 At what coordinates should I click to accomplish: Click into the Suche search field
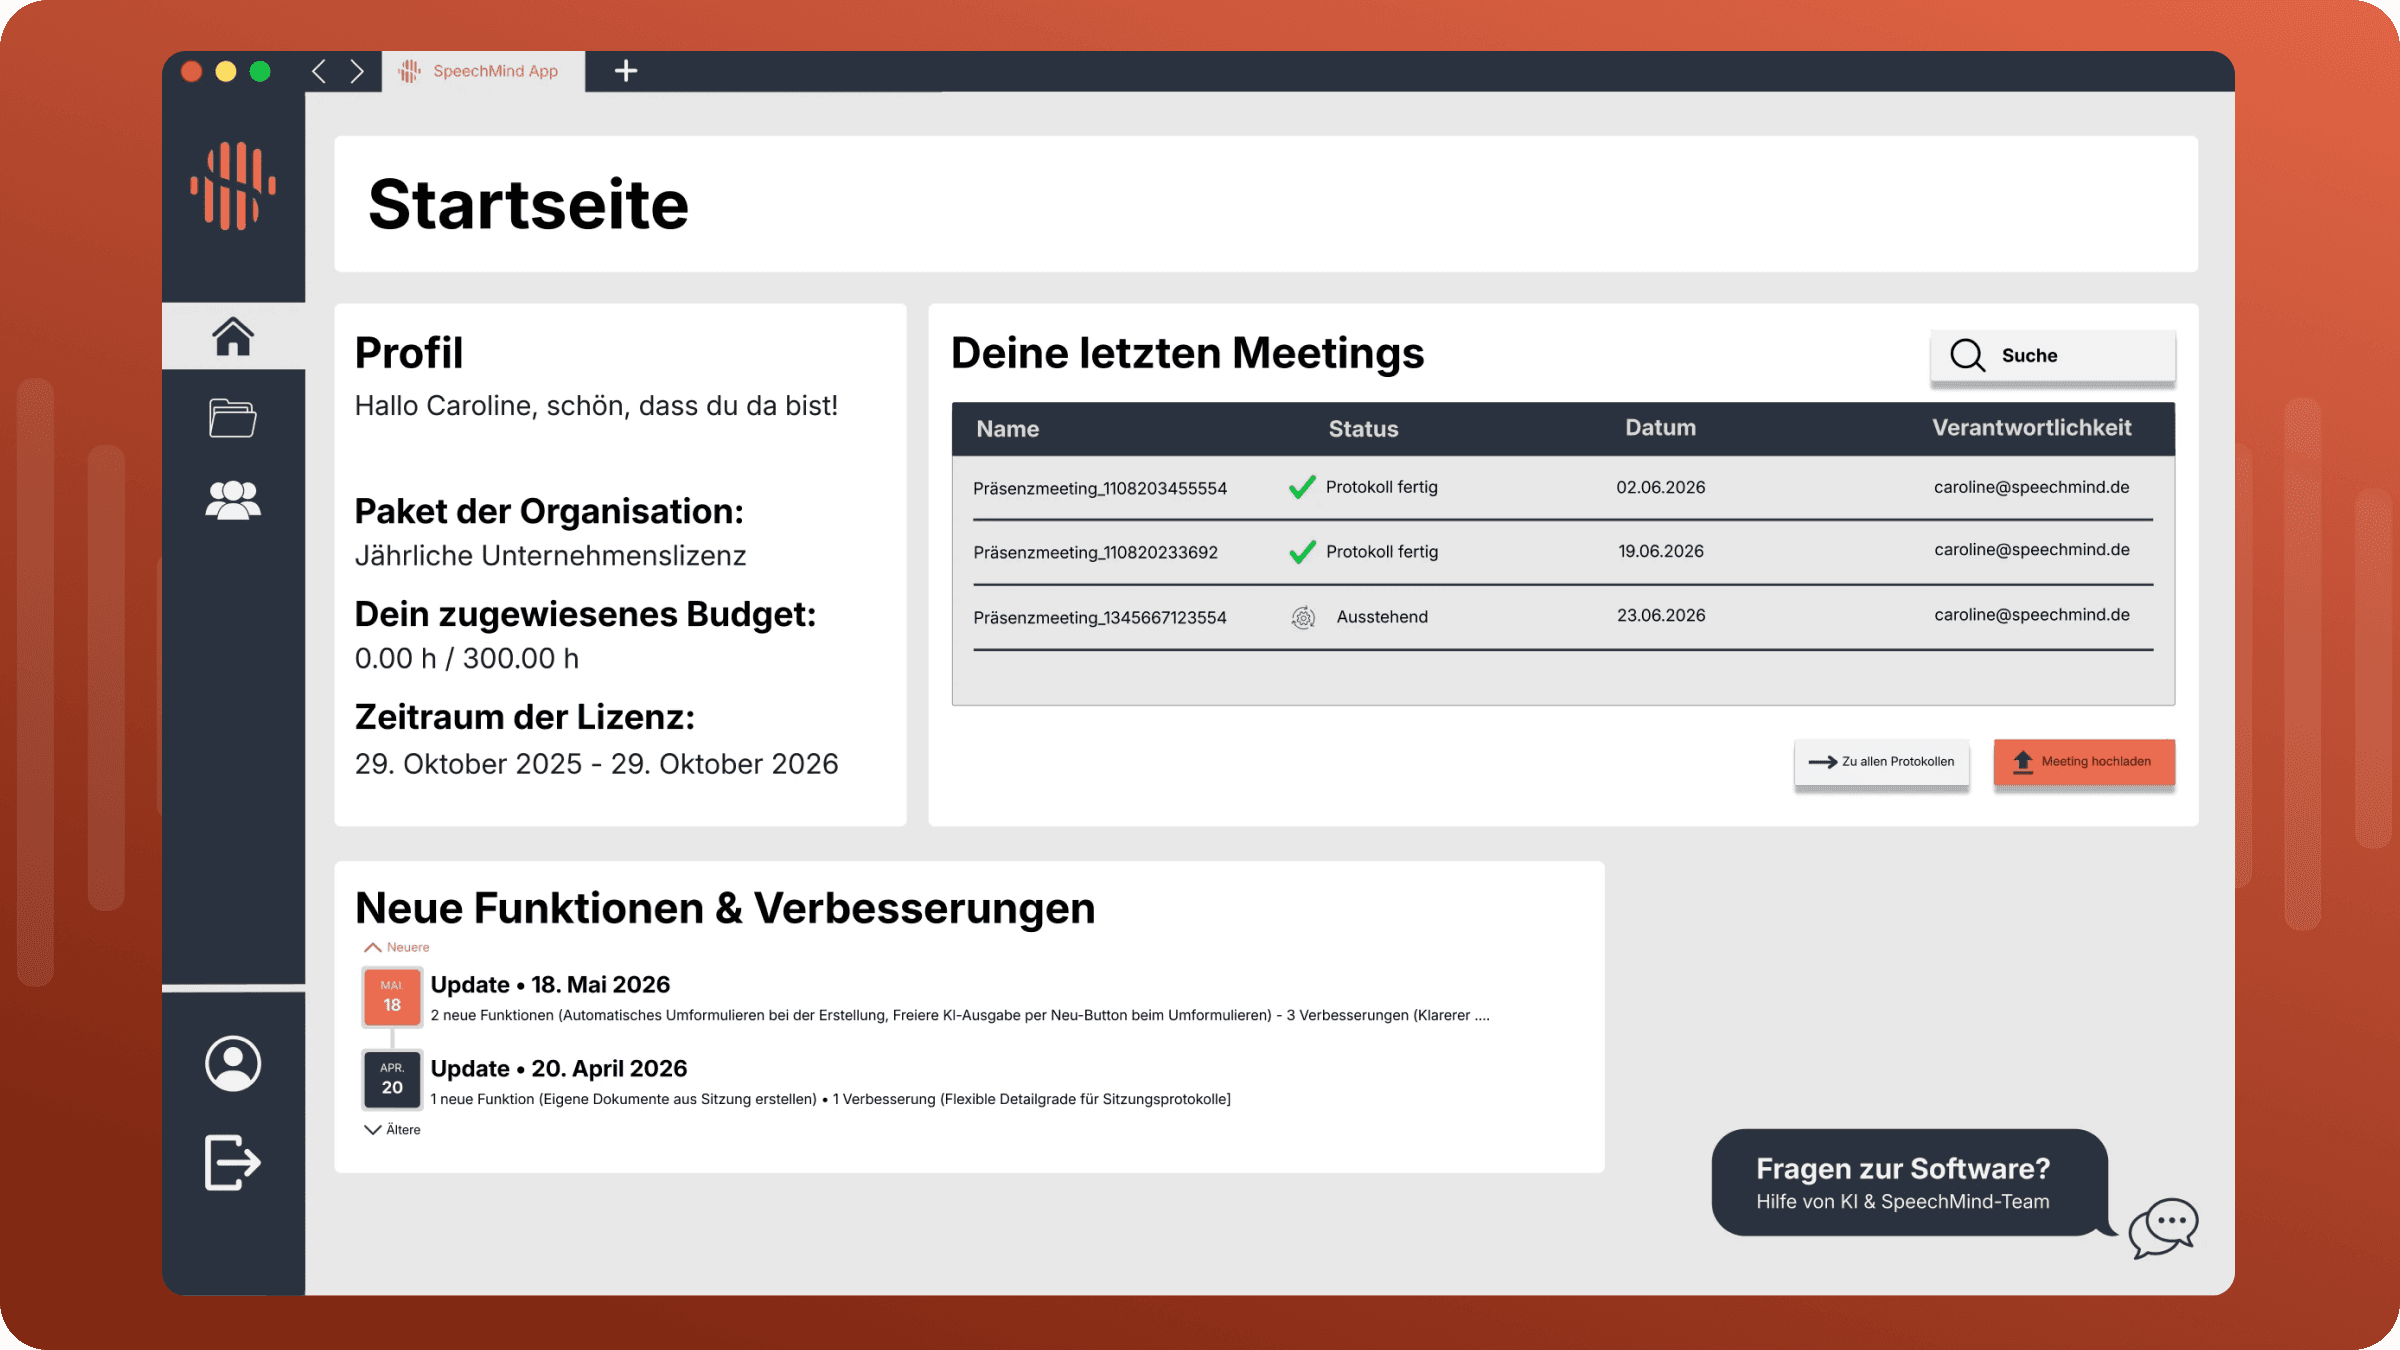[x=2052, y=355]
